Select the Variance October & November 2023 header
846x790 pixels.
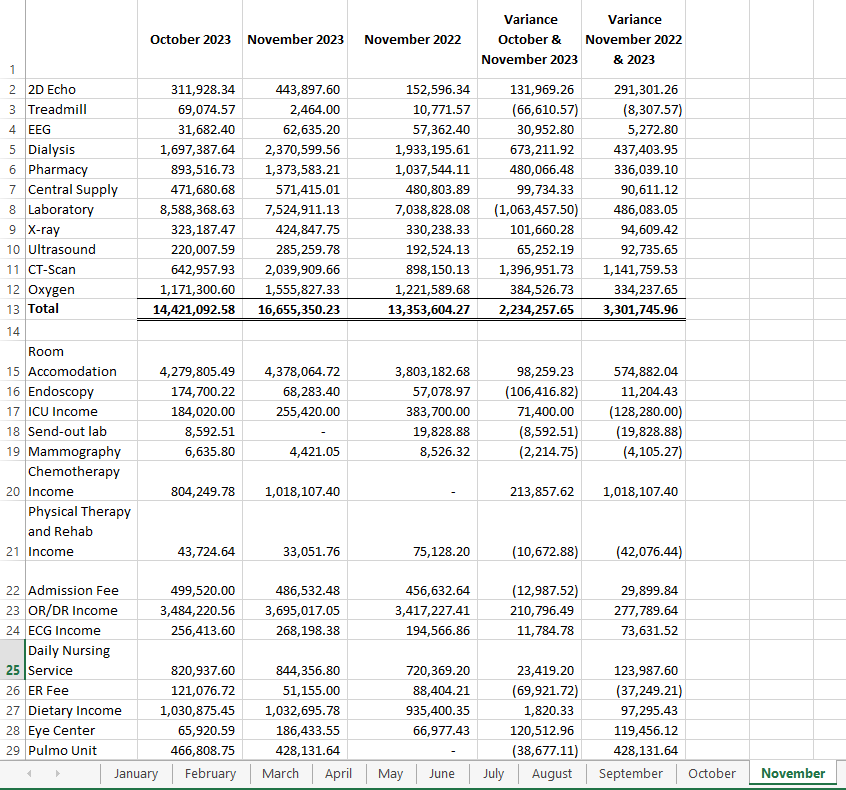pos(529,39)
